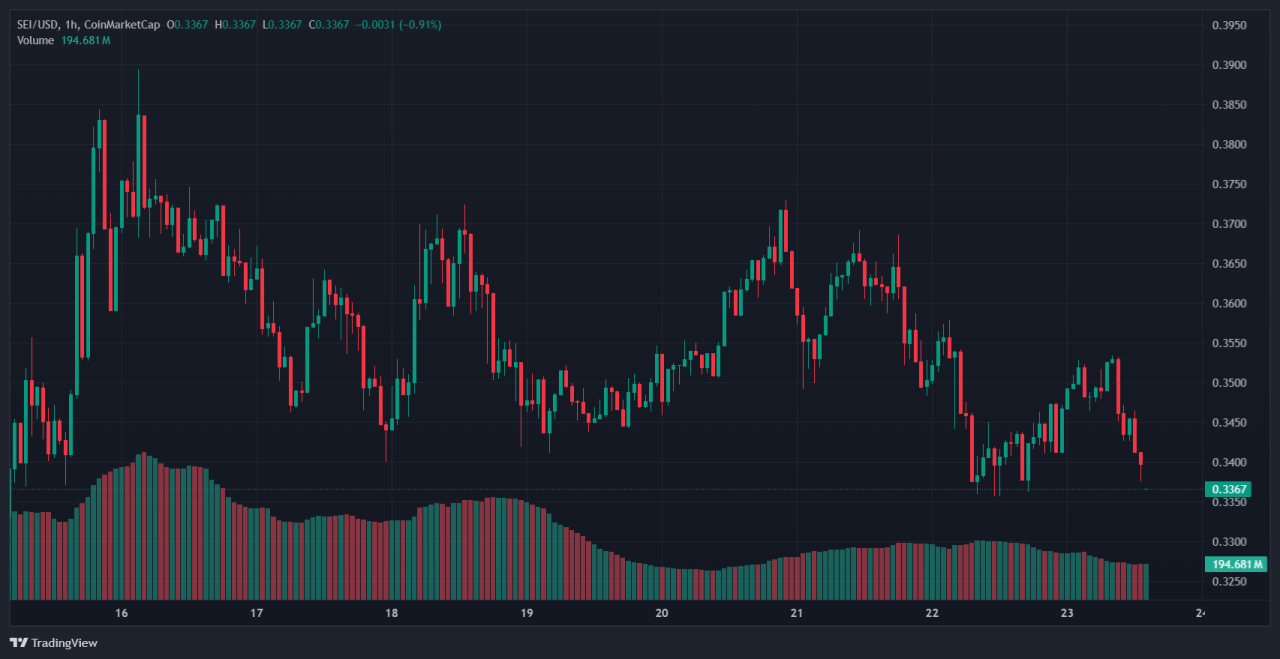Click the volume tag 194.681 M

(x=1236, y=565)
